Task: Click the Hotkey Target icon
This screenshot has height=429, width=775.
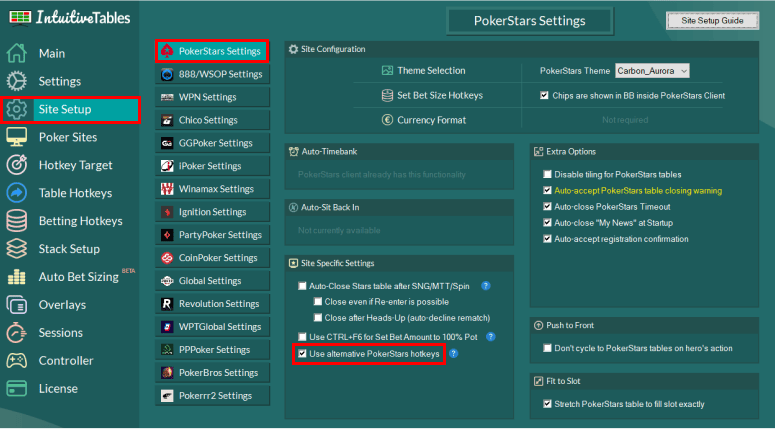Action: pos(17,165)
